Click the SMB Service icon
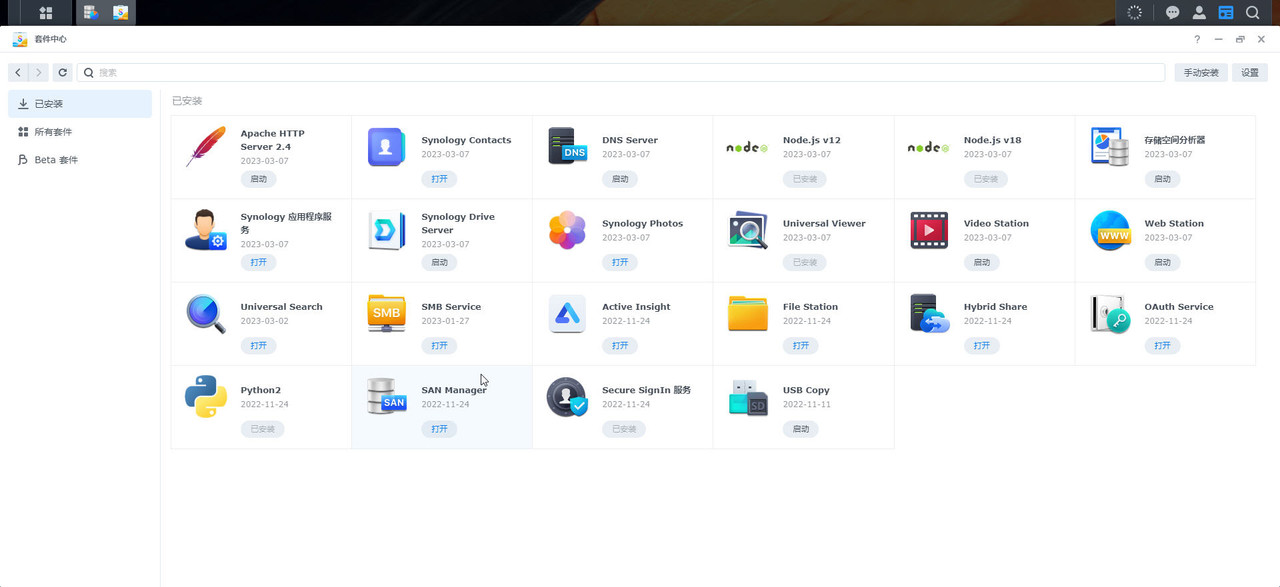This screenshot has width=1280, height=587. (x=386, y=313)
